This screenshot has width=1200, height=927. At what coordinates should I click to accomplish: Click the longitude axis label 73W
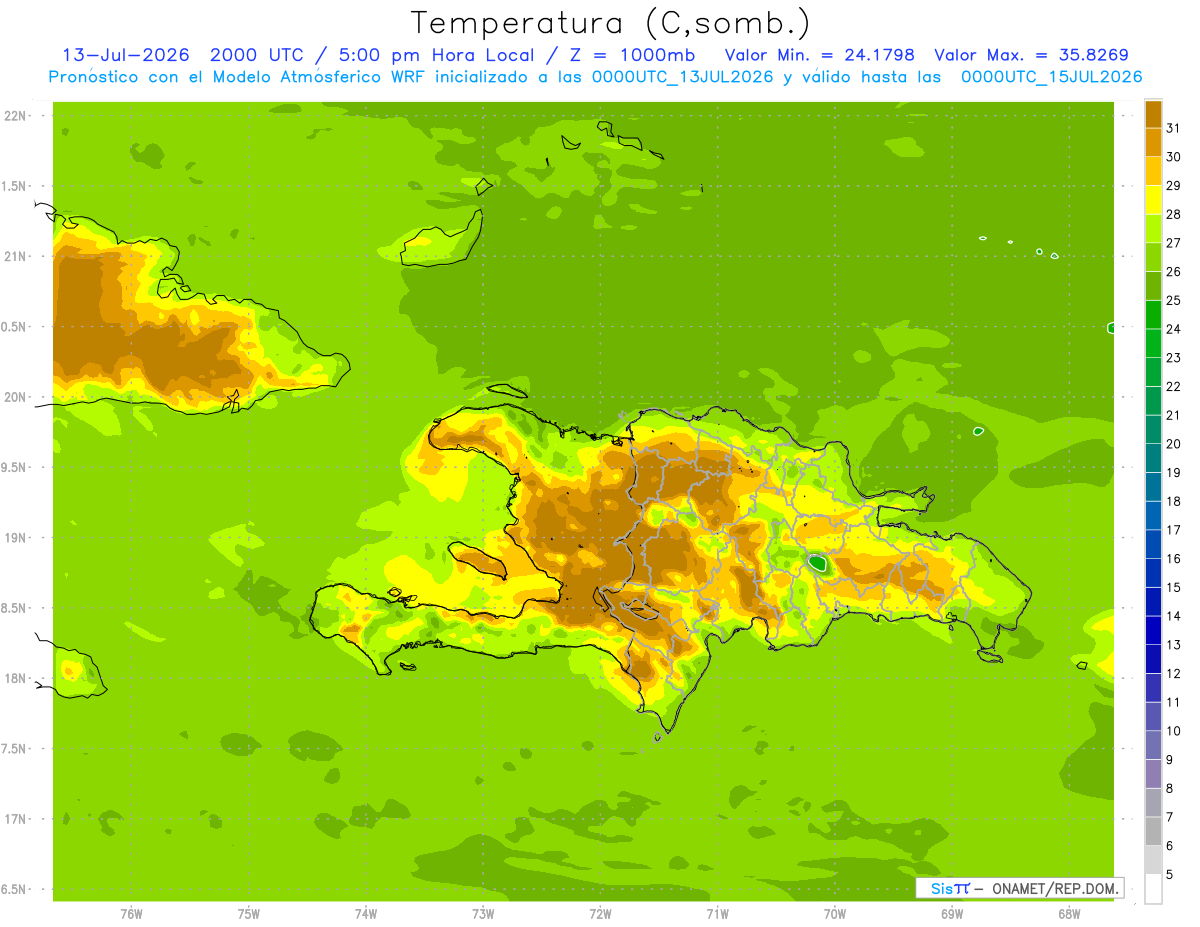483,913
